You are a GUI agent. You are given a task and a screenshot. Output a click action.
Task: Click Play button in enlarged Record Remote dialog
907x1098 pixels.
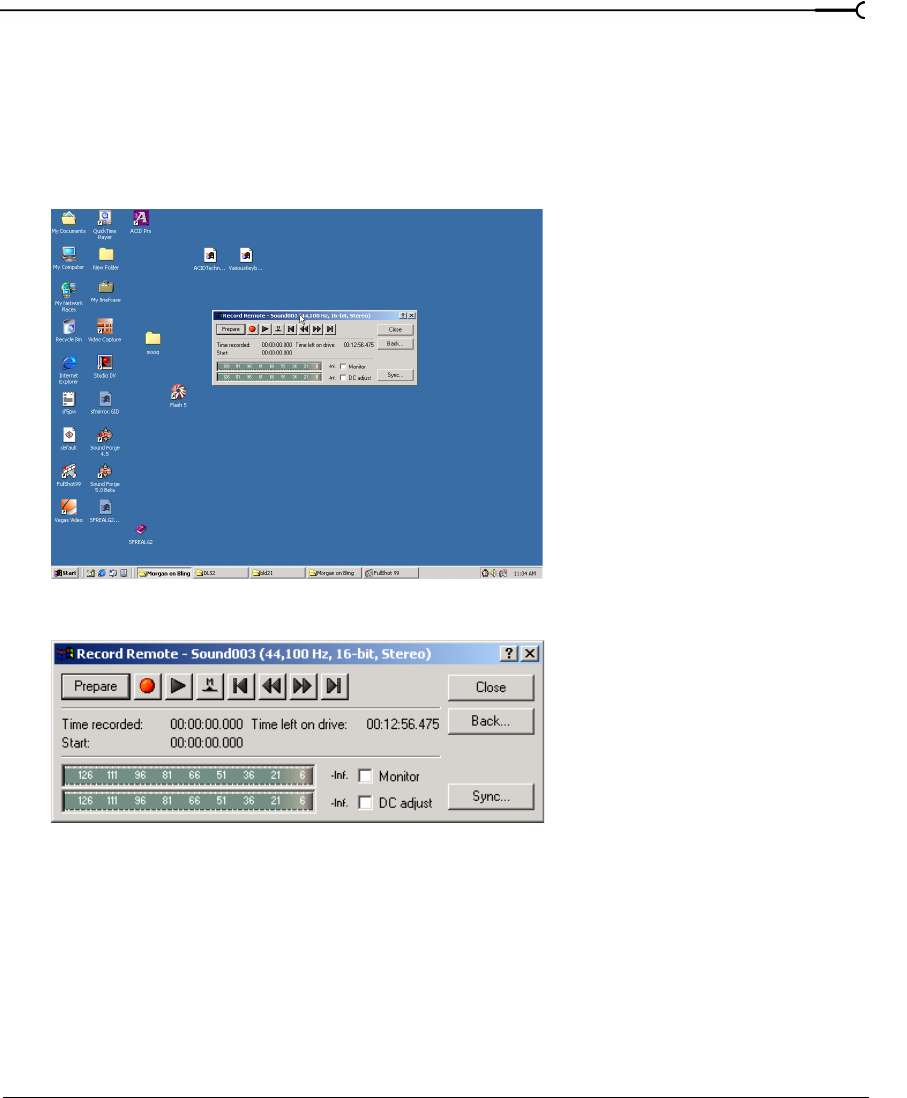[x=179, y=686]
